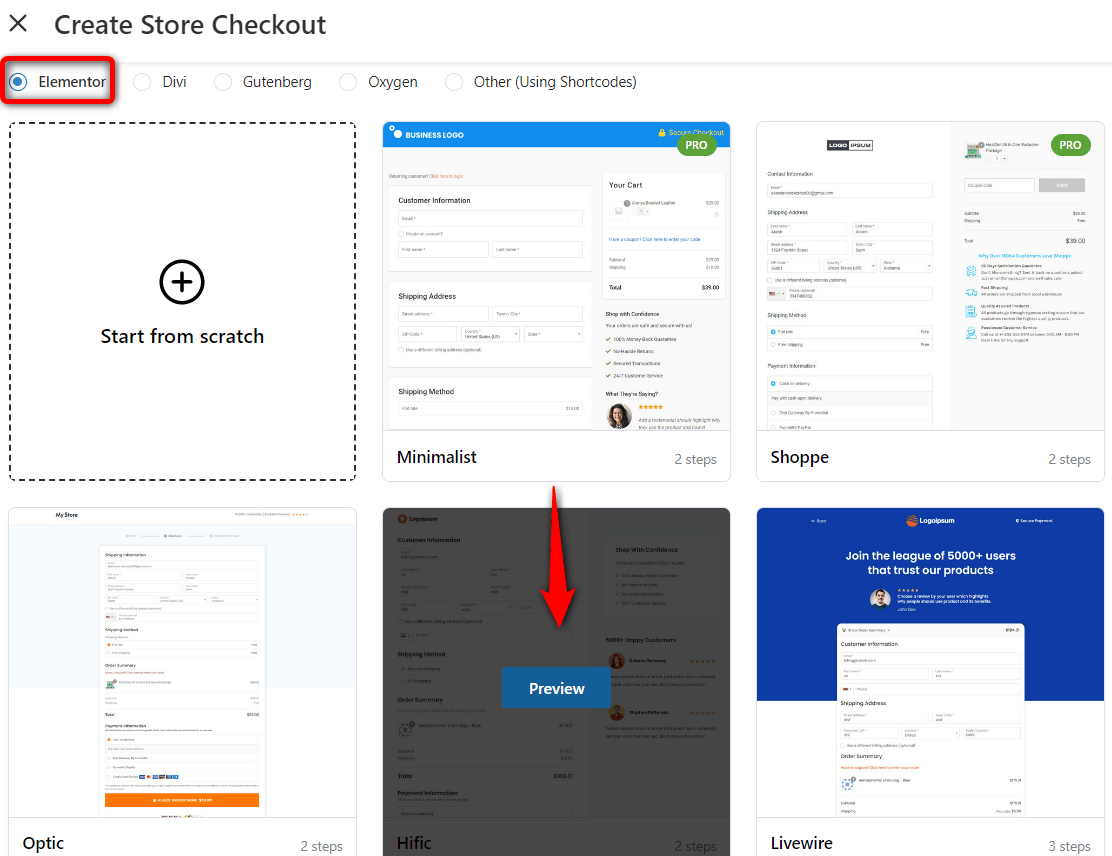
Task: Click the PRO badge on Minimalist template
Action: click(696, 145)
